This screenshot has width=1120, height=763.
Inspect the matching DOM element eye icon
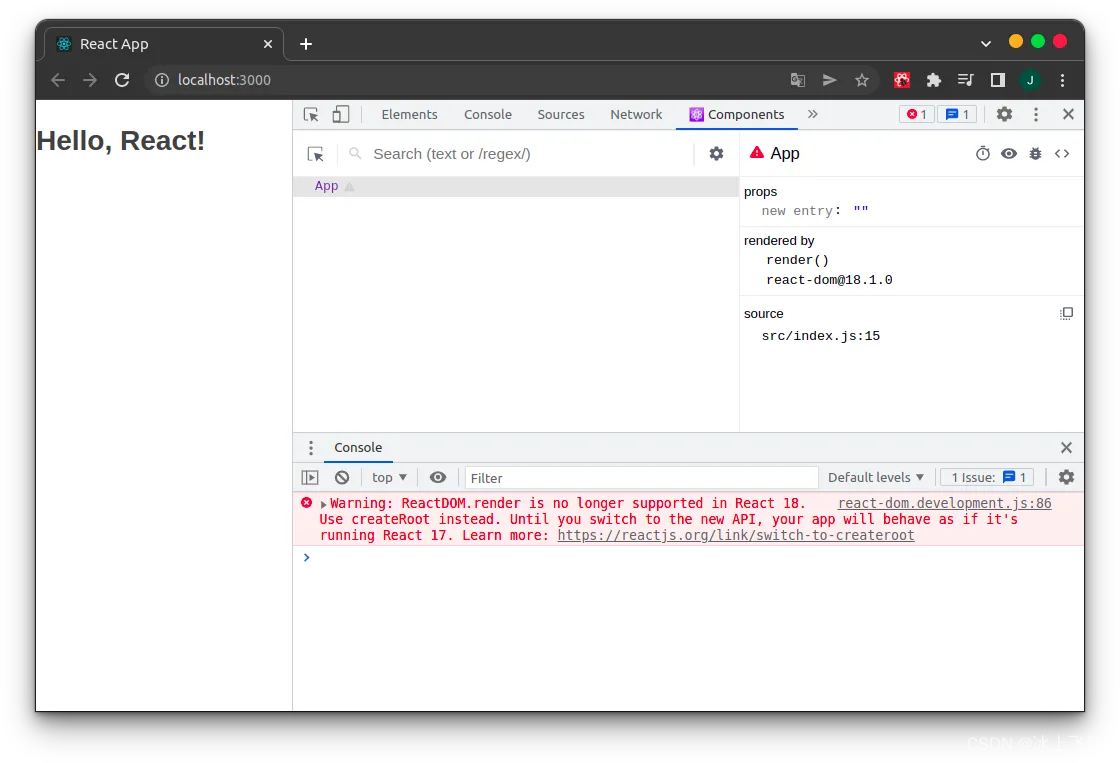coord(1009,154)
